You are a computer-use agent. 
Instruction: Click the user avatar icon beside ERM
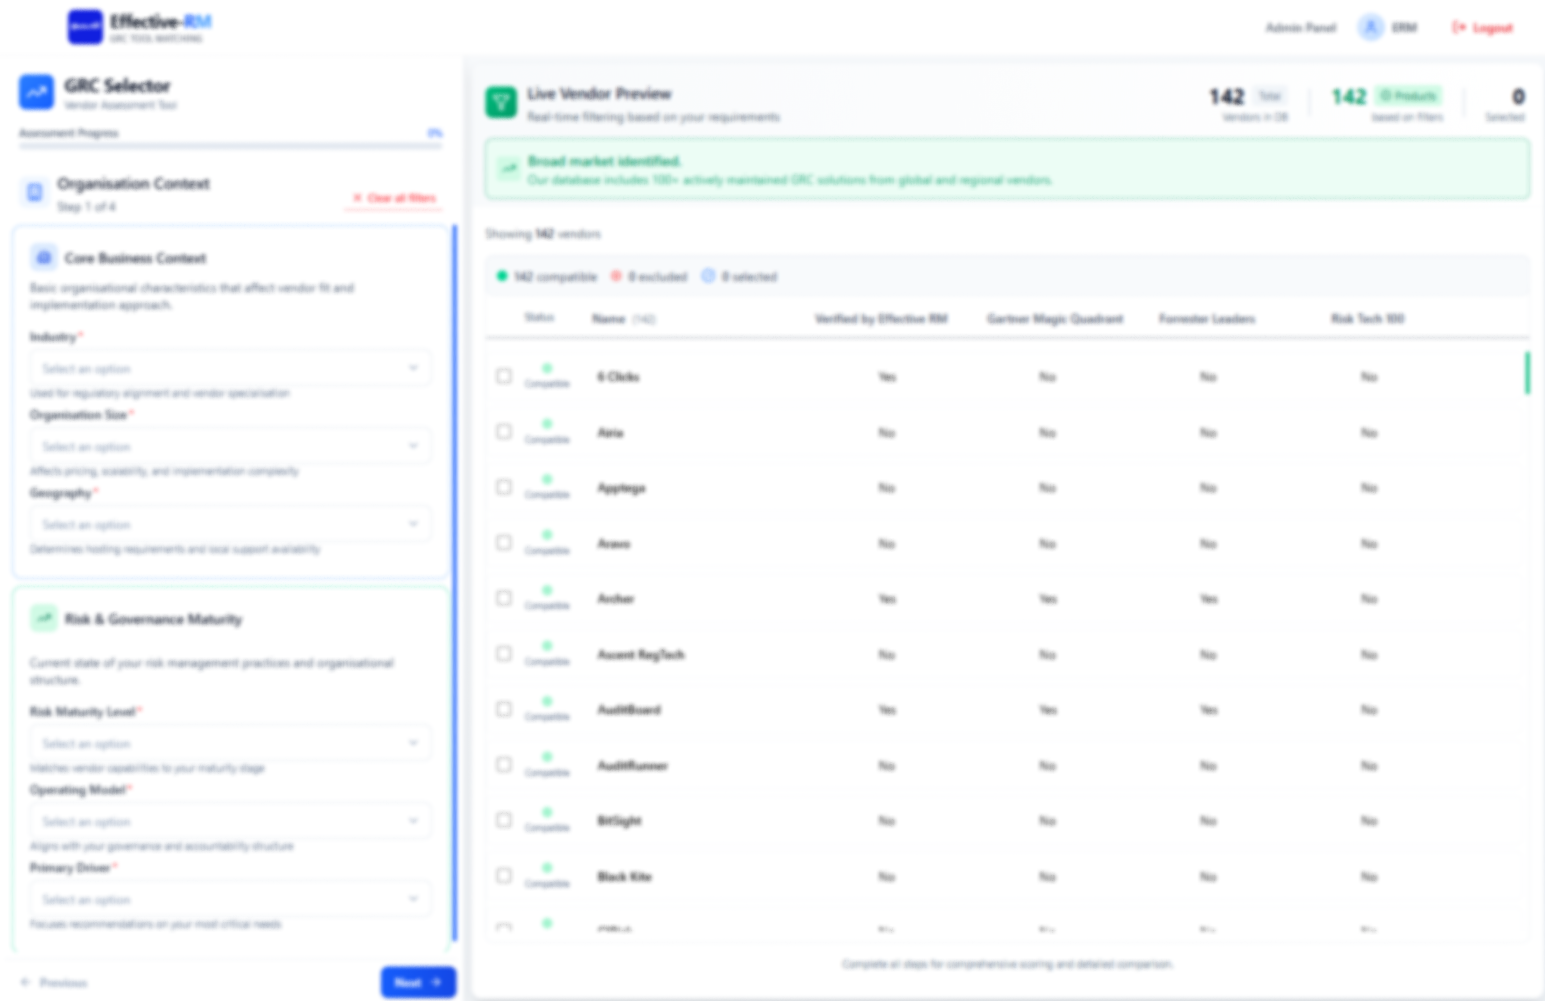pos(1370,27)
